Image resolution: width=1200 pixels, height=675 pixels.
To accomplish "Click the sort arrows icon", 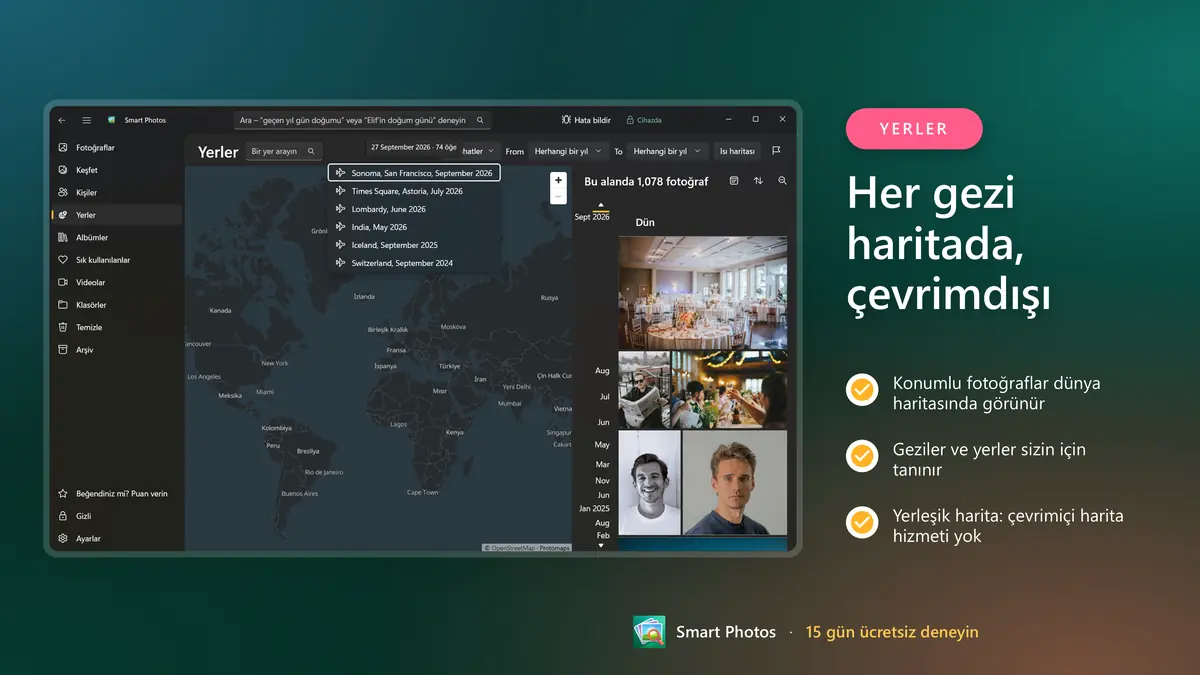I will coord(758,181).
